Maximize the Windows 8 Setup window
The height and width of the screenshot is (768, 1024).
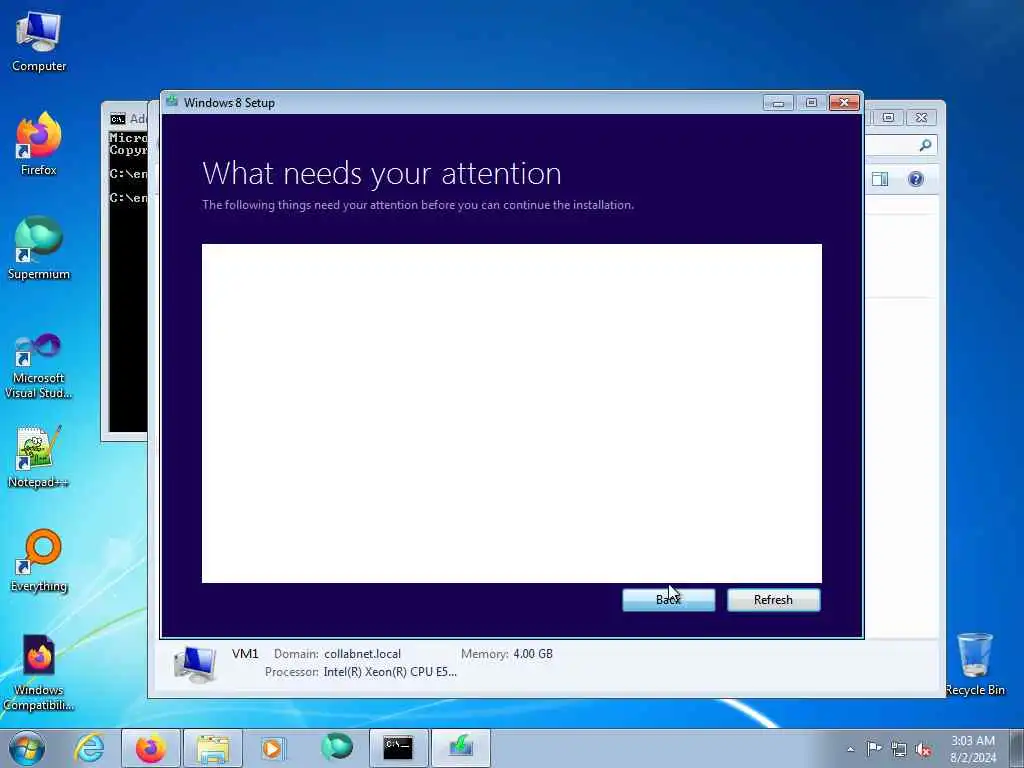pos(811,103)
